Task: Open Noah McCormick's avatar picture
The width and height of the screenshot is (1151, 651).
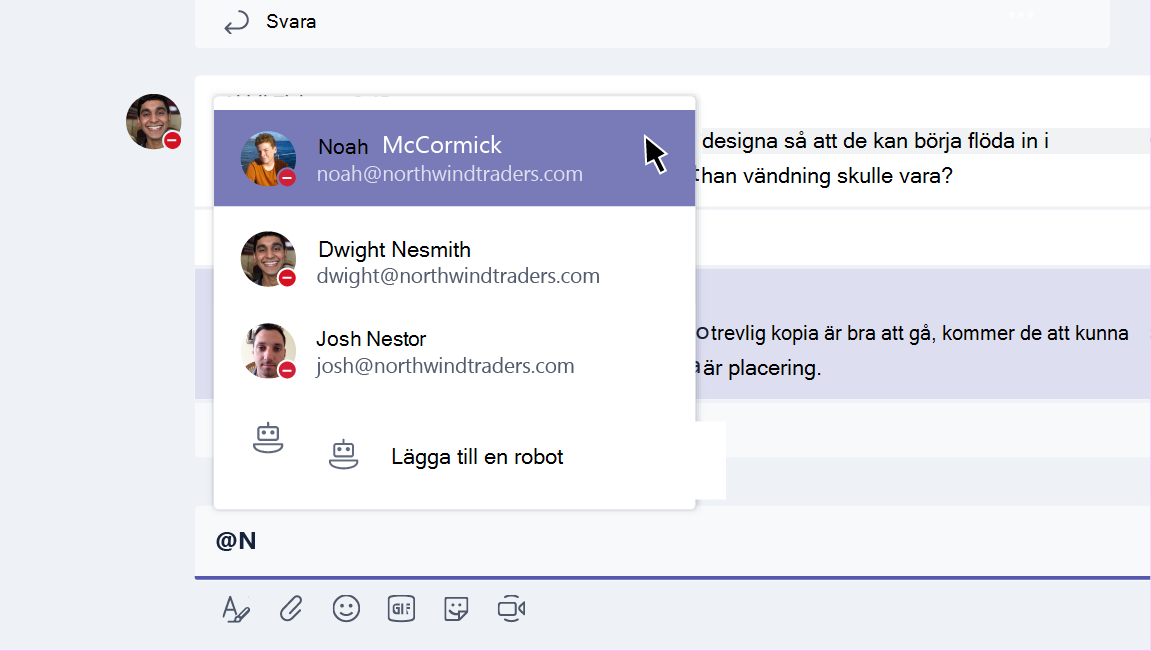Action: [269, 159]
